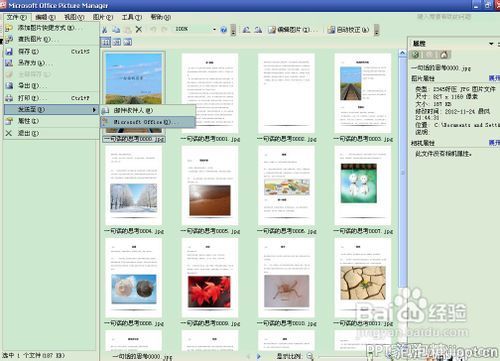Screen dimensions: 500x361
Task: Open the 编辑 menu
Action: [45, 17]
